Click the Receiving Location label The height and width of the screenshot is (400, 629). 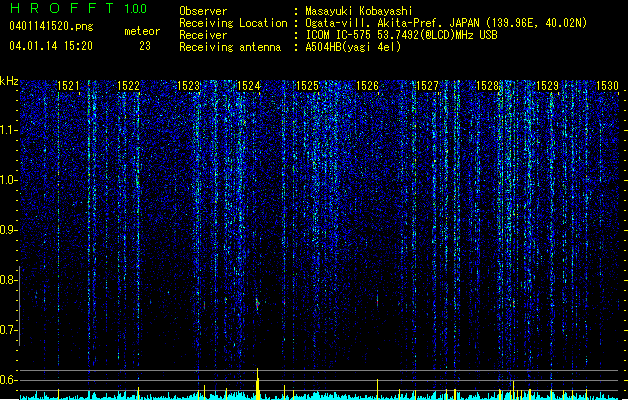233,23
